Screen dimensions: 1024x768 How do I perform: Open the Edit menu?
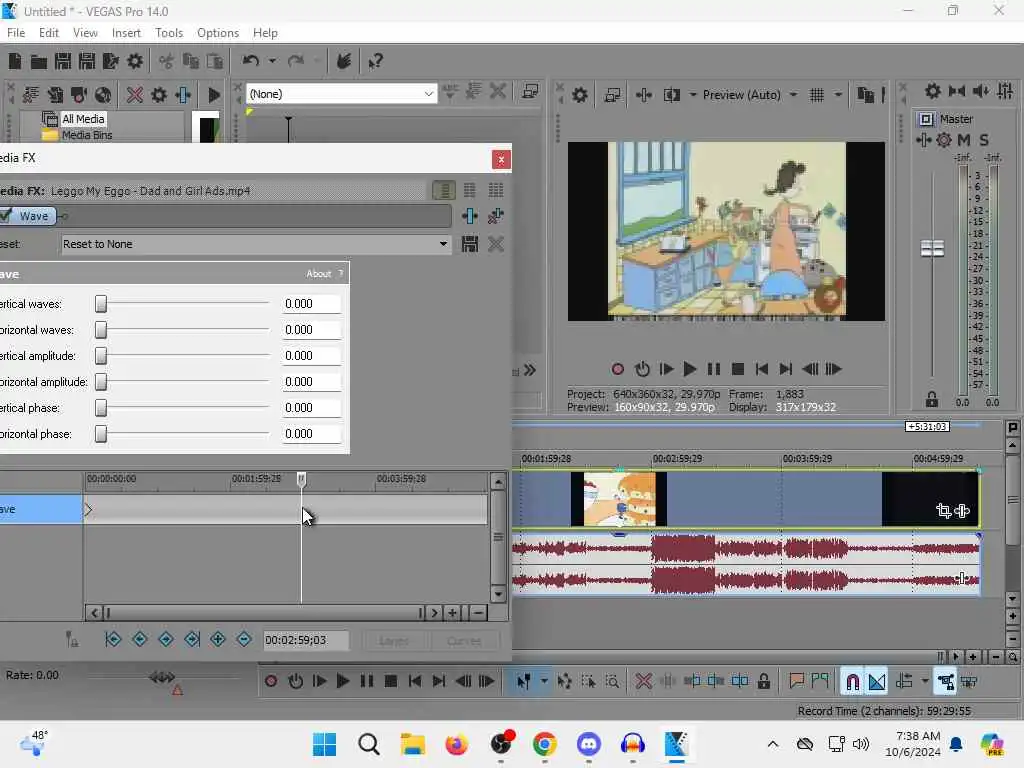pos(48,33)
